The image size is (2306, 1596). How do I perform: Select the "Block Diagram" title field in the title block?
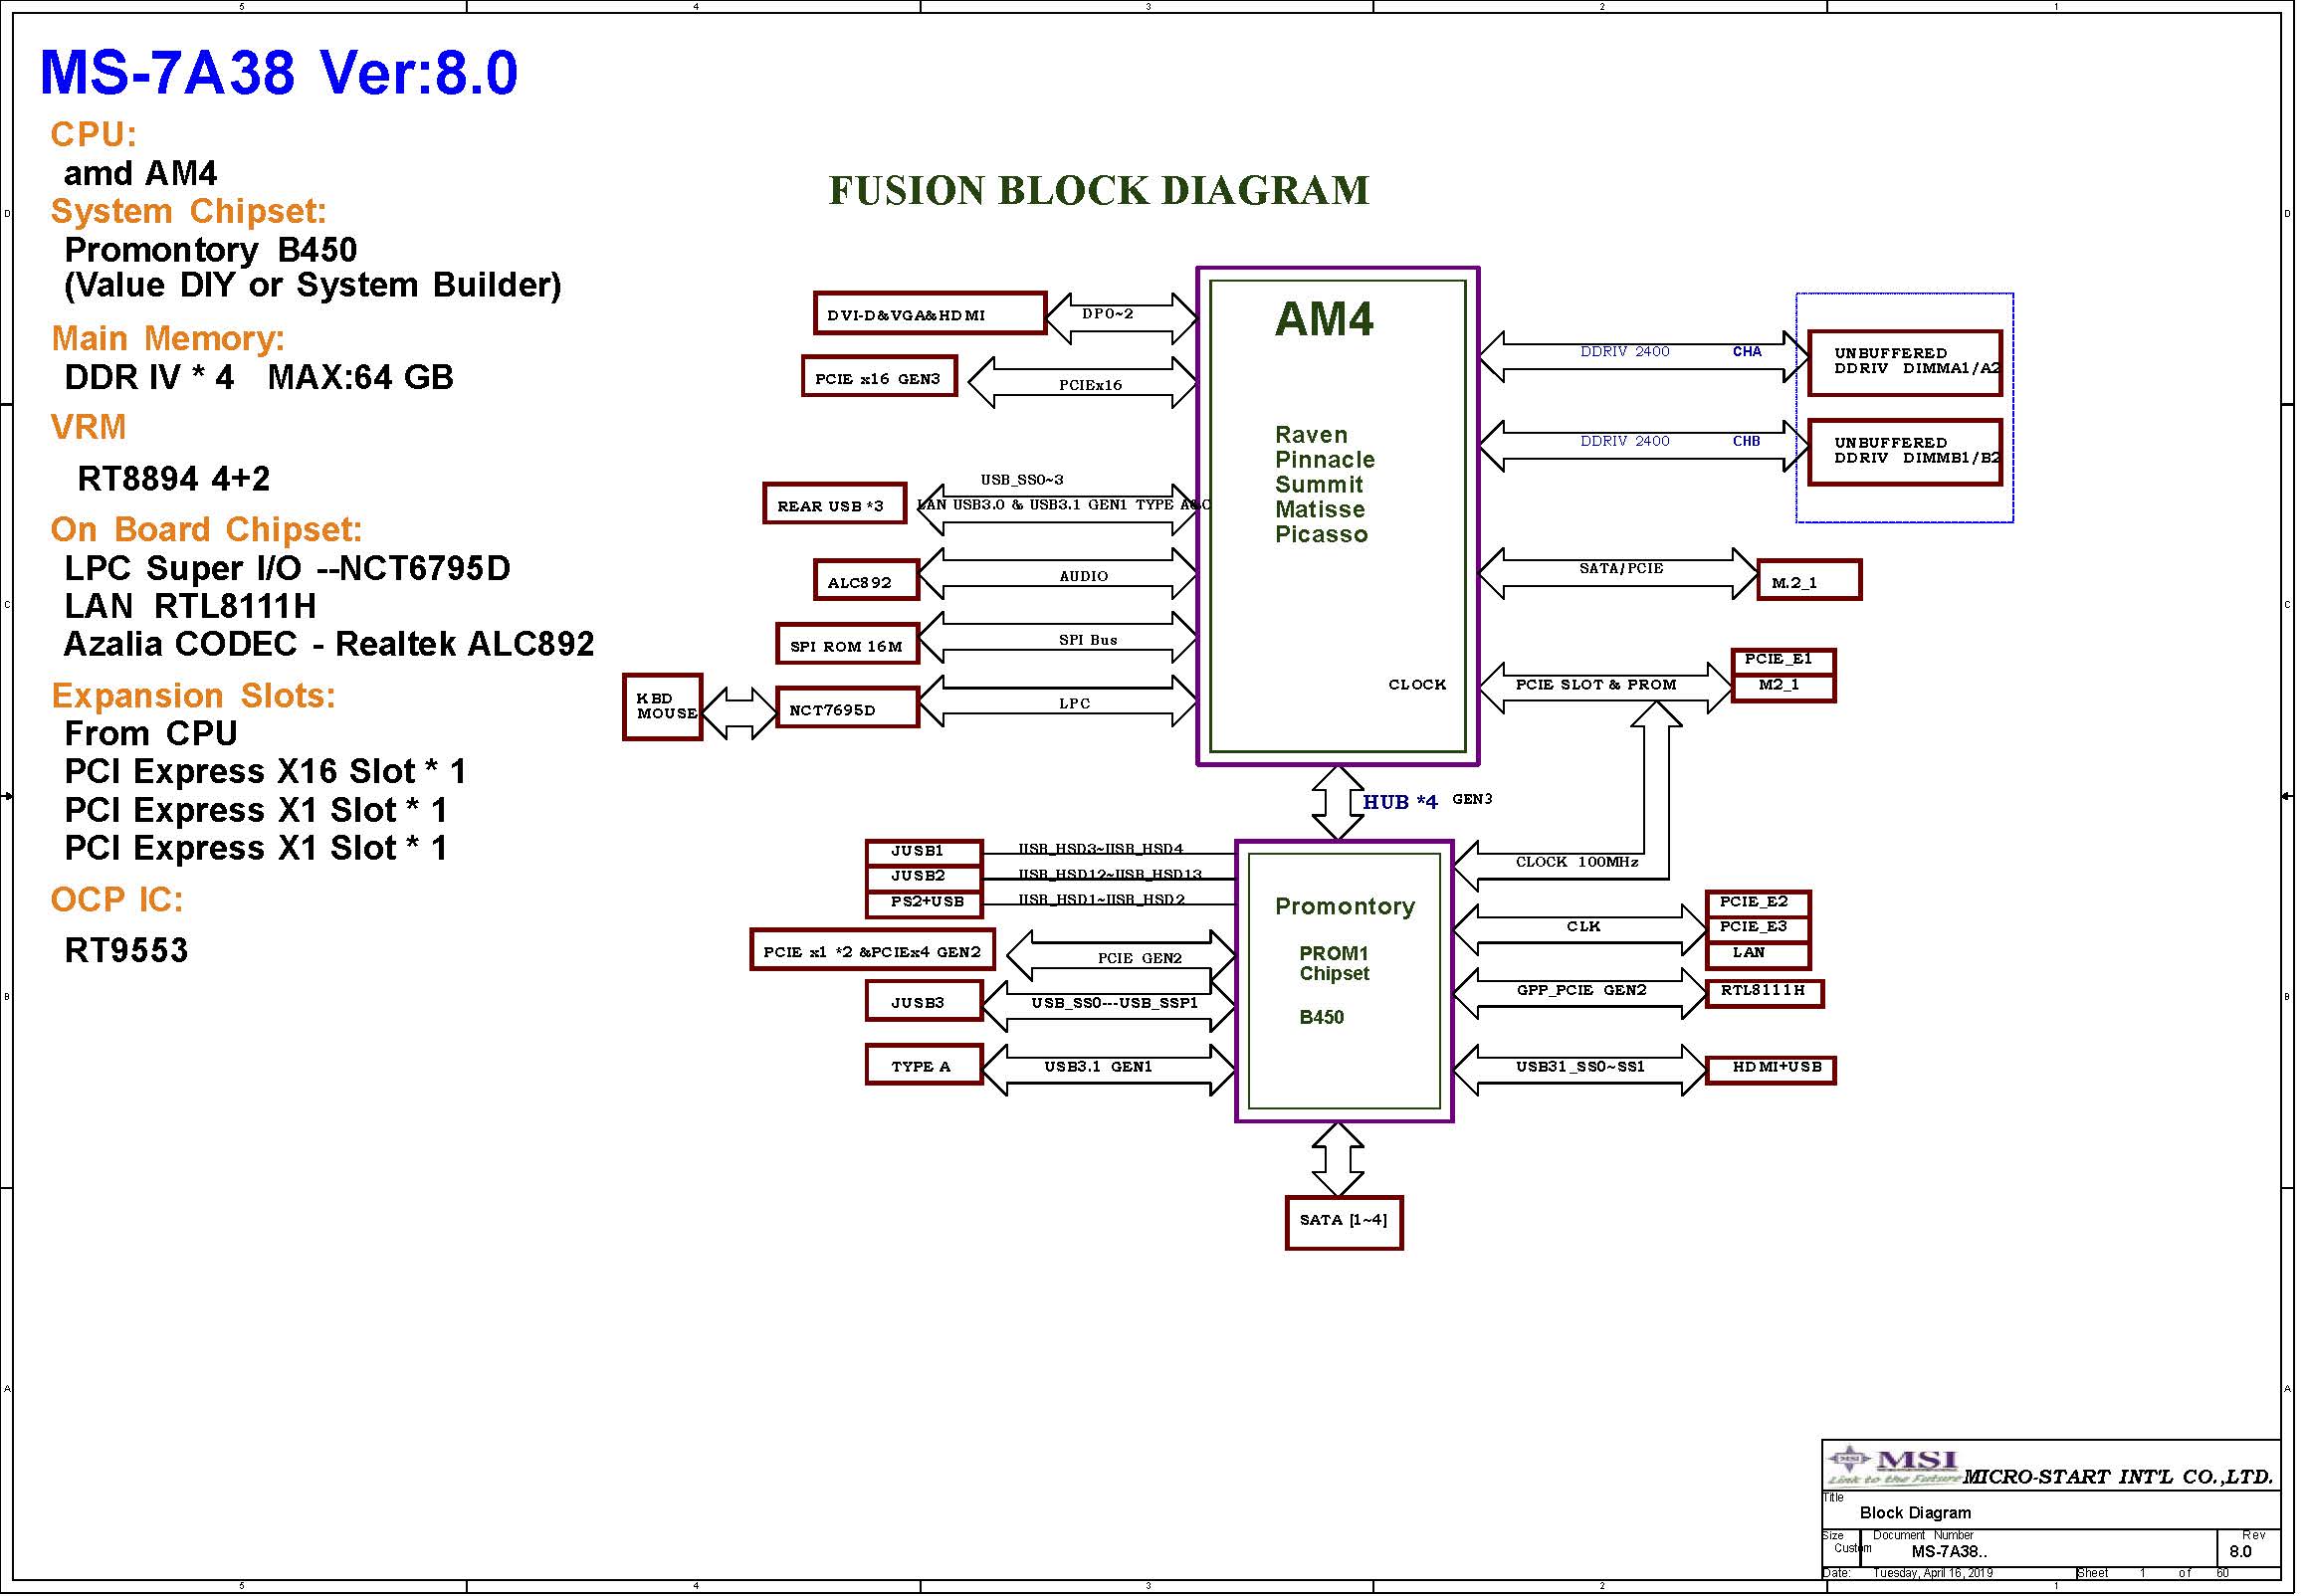tap(1915, 1512)
